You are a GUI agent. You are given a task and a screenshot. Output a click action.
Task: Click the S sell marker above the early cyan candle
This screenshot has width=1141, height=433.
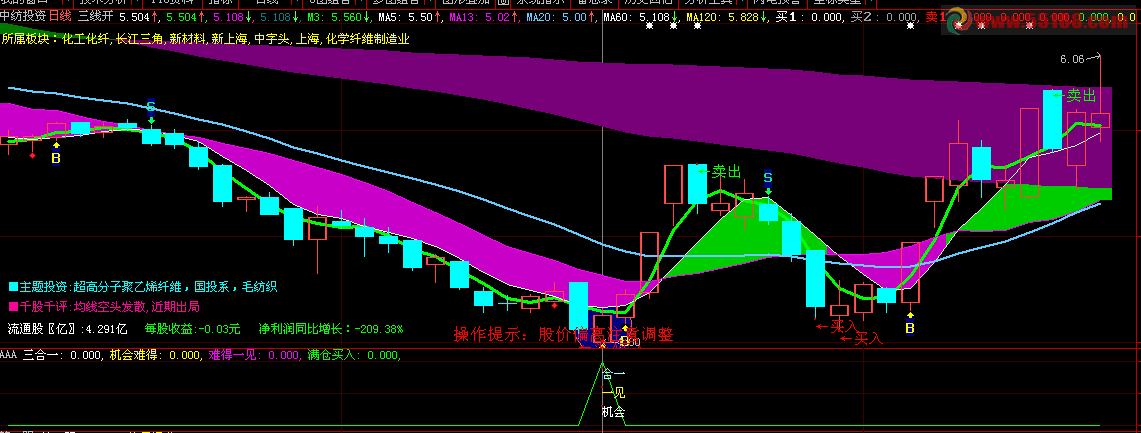(x=151, y=106)
